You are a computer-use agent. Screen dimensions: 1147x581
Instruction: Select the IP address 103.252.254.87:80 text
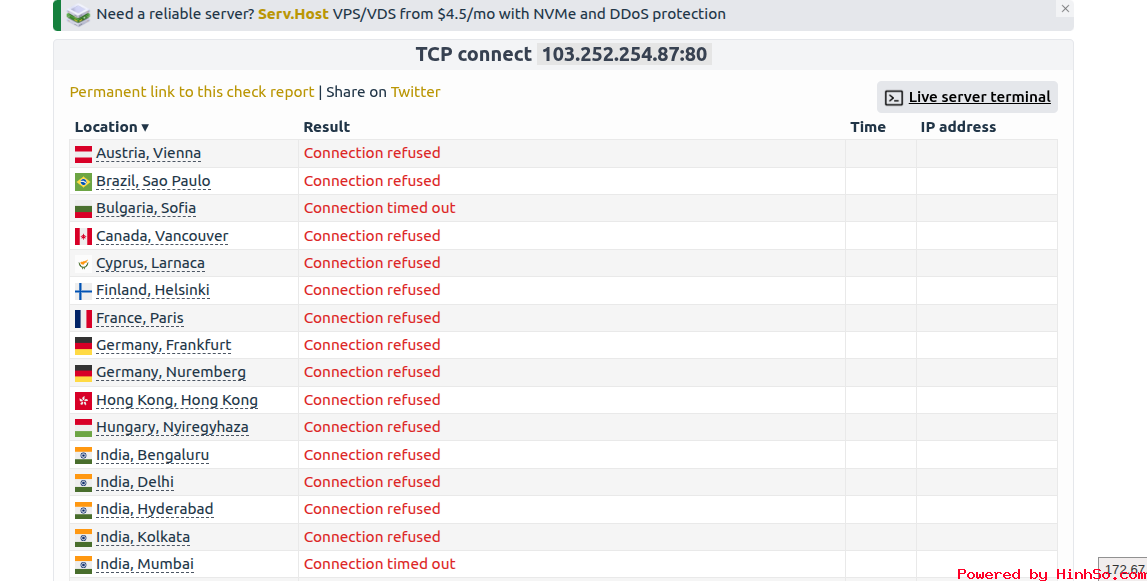[x=624, y=54]
